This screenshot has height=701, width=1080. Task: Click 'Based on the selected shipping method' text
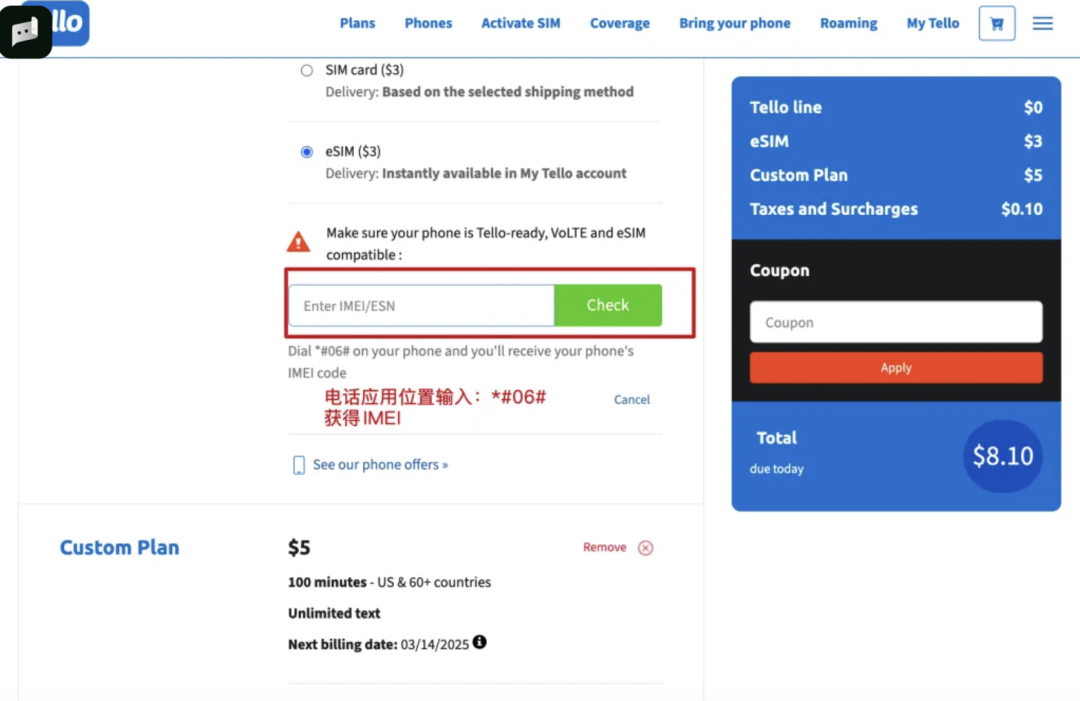508,92
